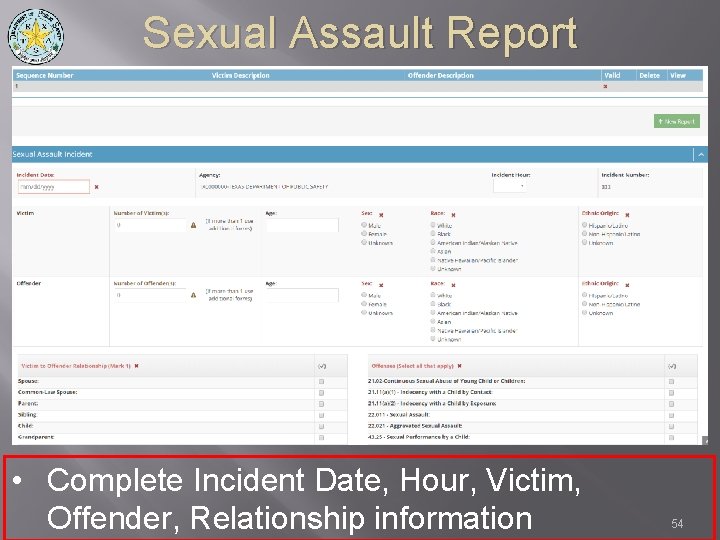Select Hispanic/Latino for Victim ethnic origin

pyautogui.click(x=585, y=225)
